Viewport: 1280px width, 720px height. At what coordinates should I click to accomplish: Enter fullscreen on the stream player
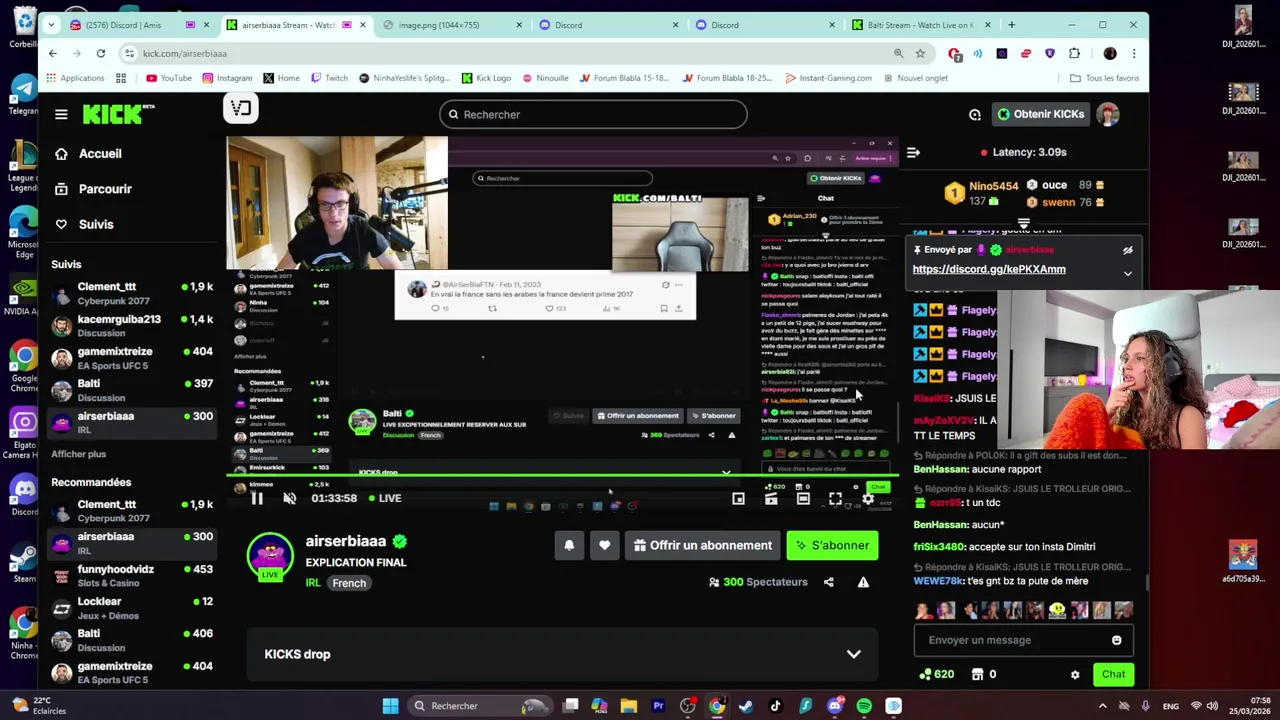(835, 498)
